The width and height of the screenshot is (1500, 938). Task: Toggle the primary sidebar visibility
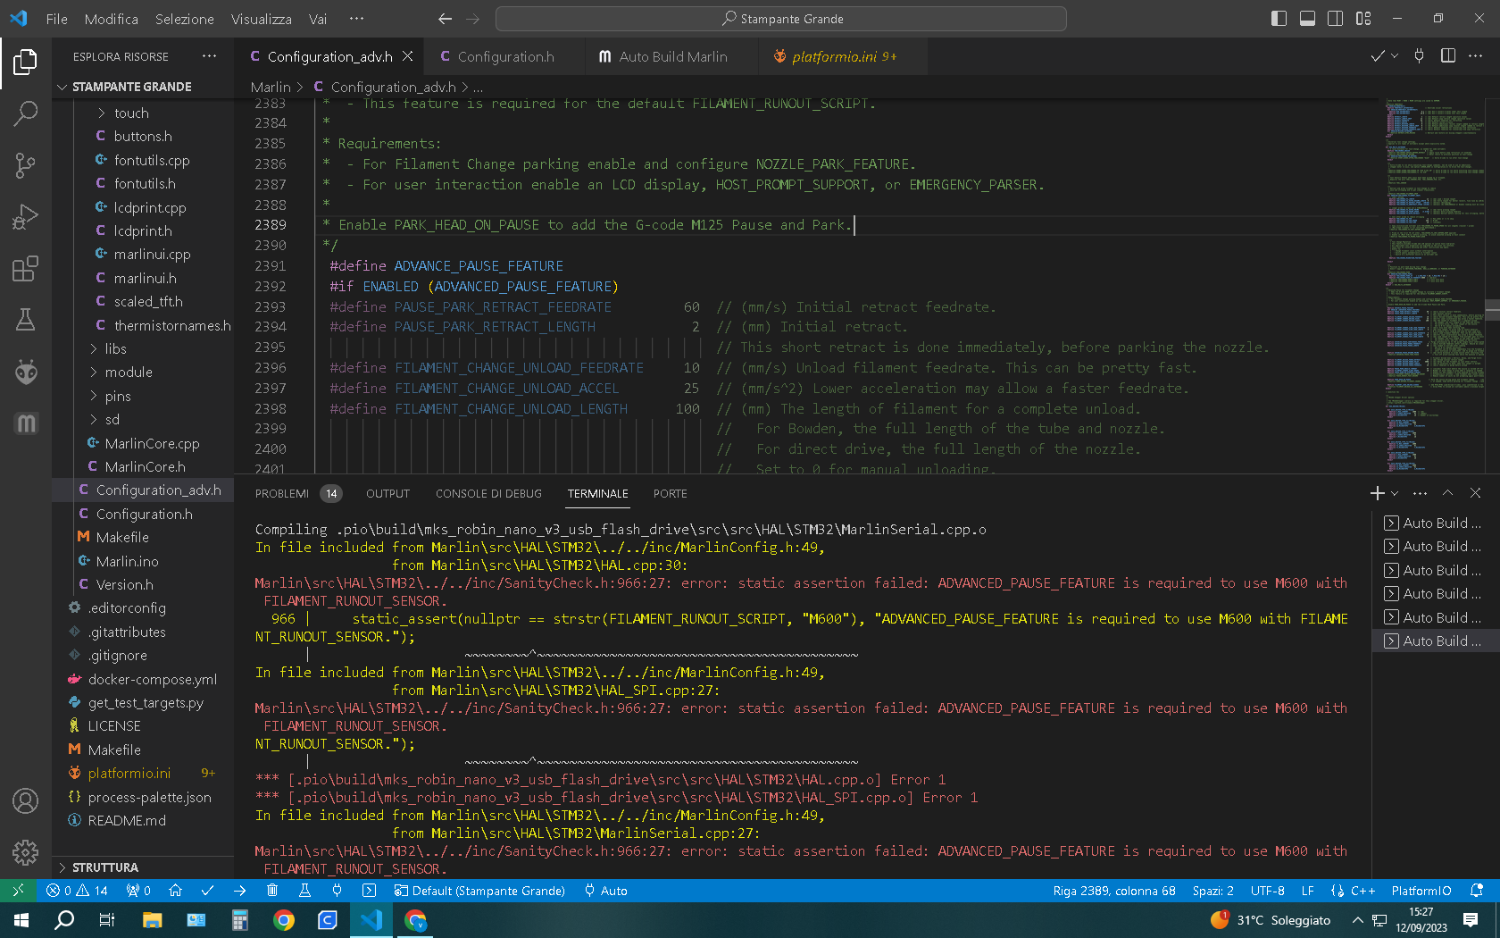1279,18
